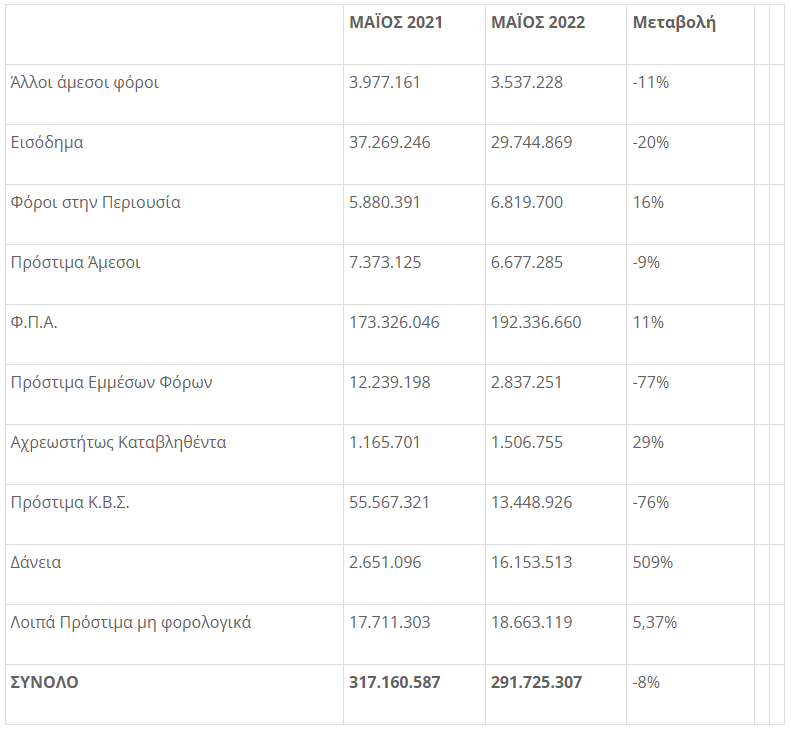Select the Πρόστιμα Άμεσοι row label

75,263
